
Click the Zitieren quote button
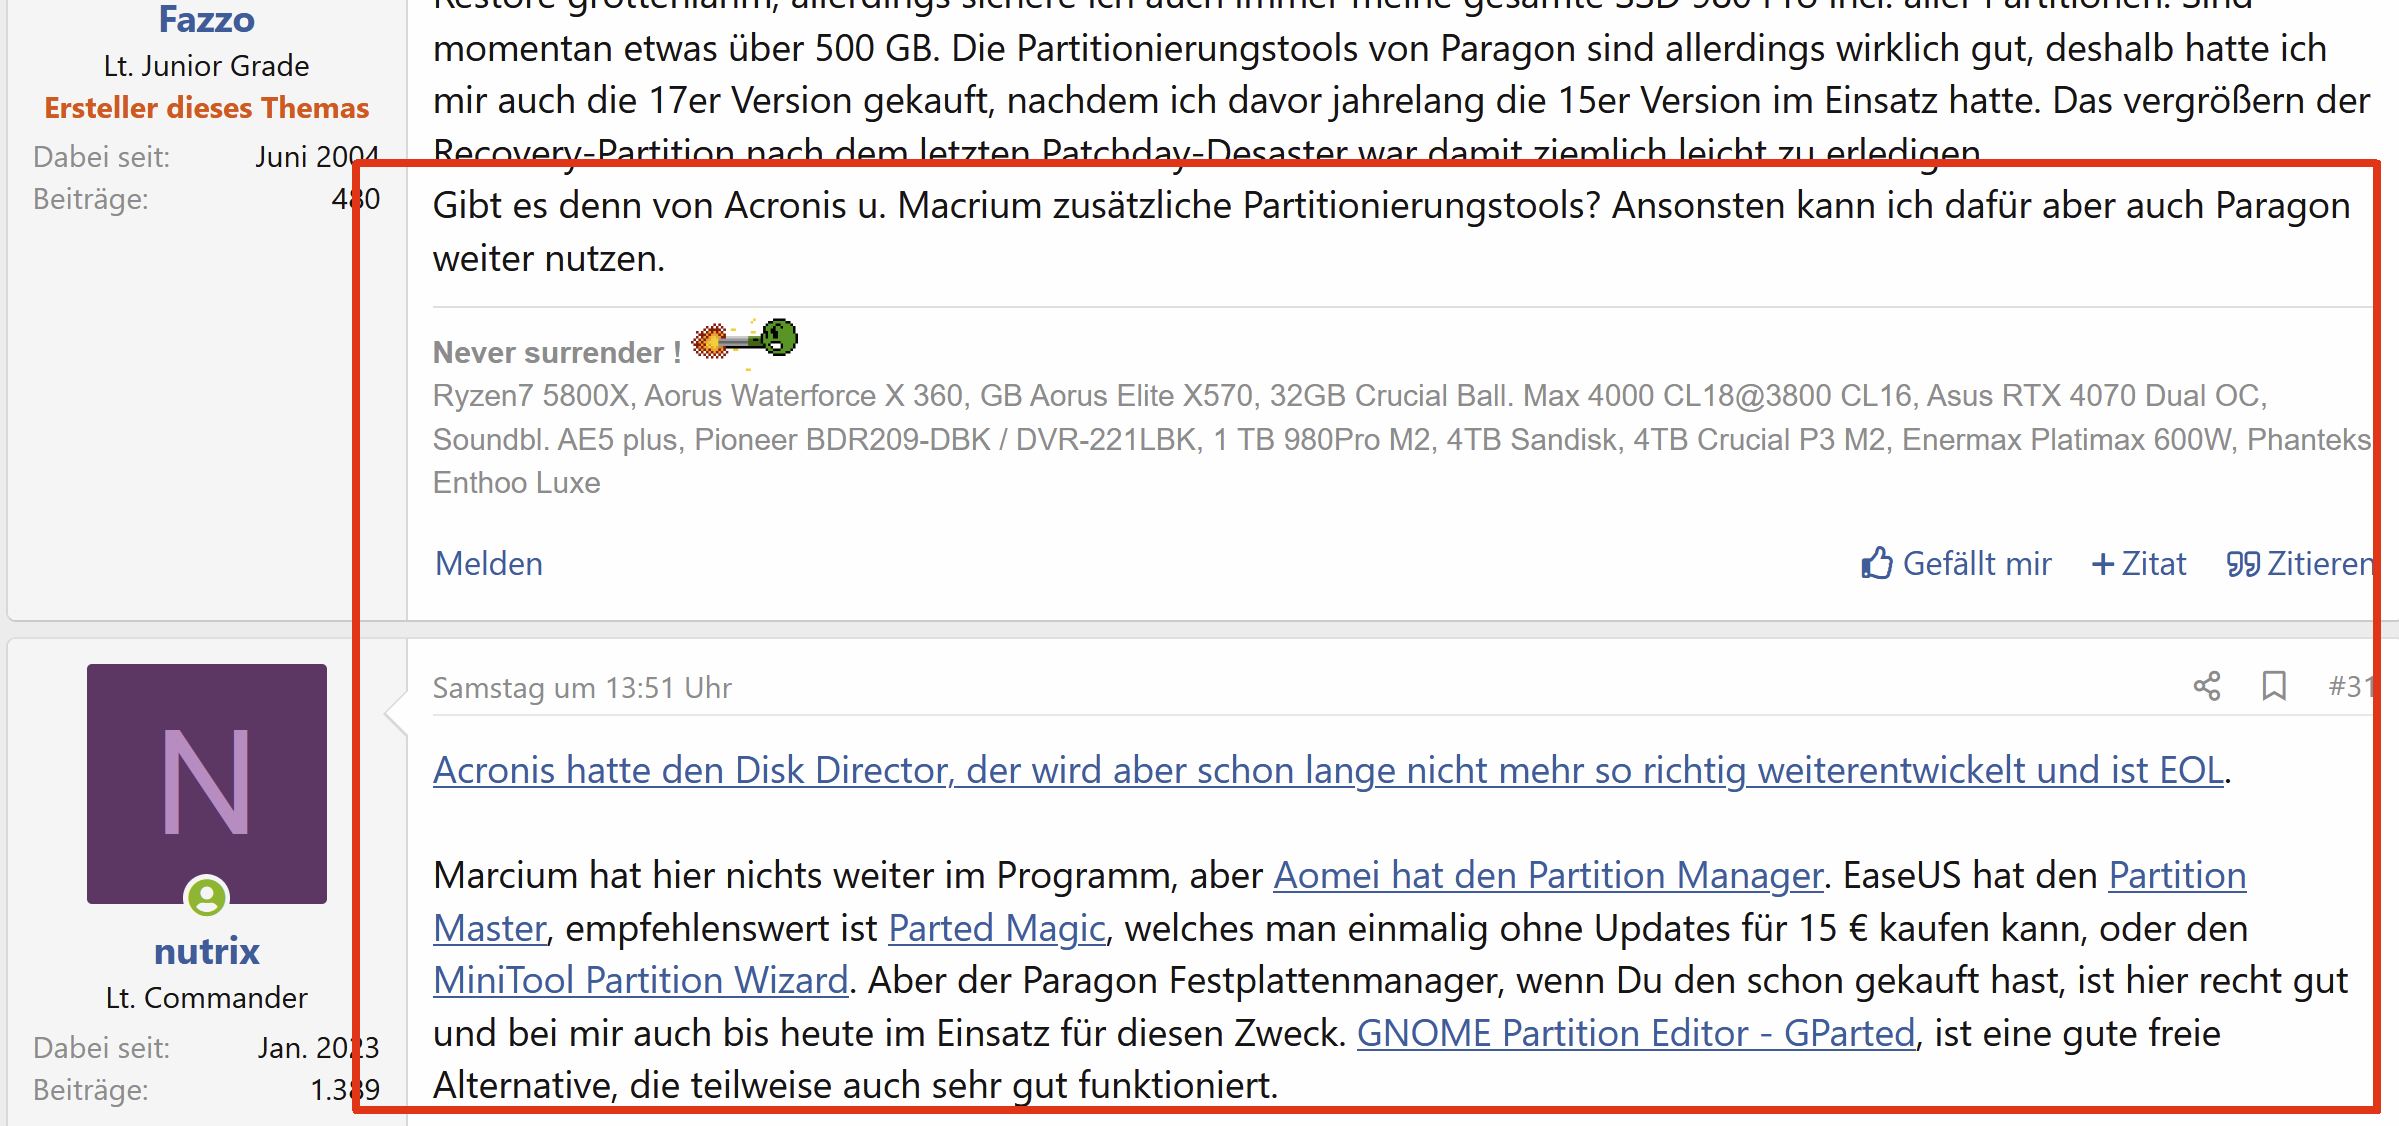[2300, 564]
